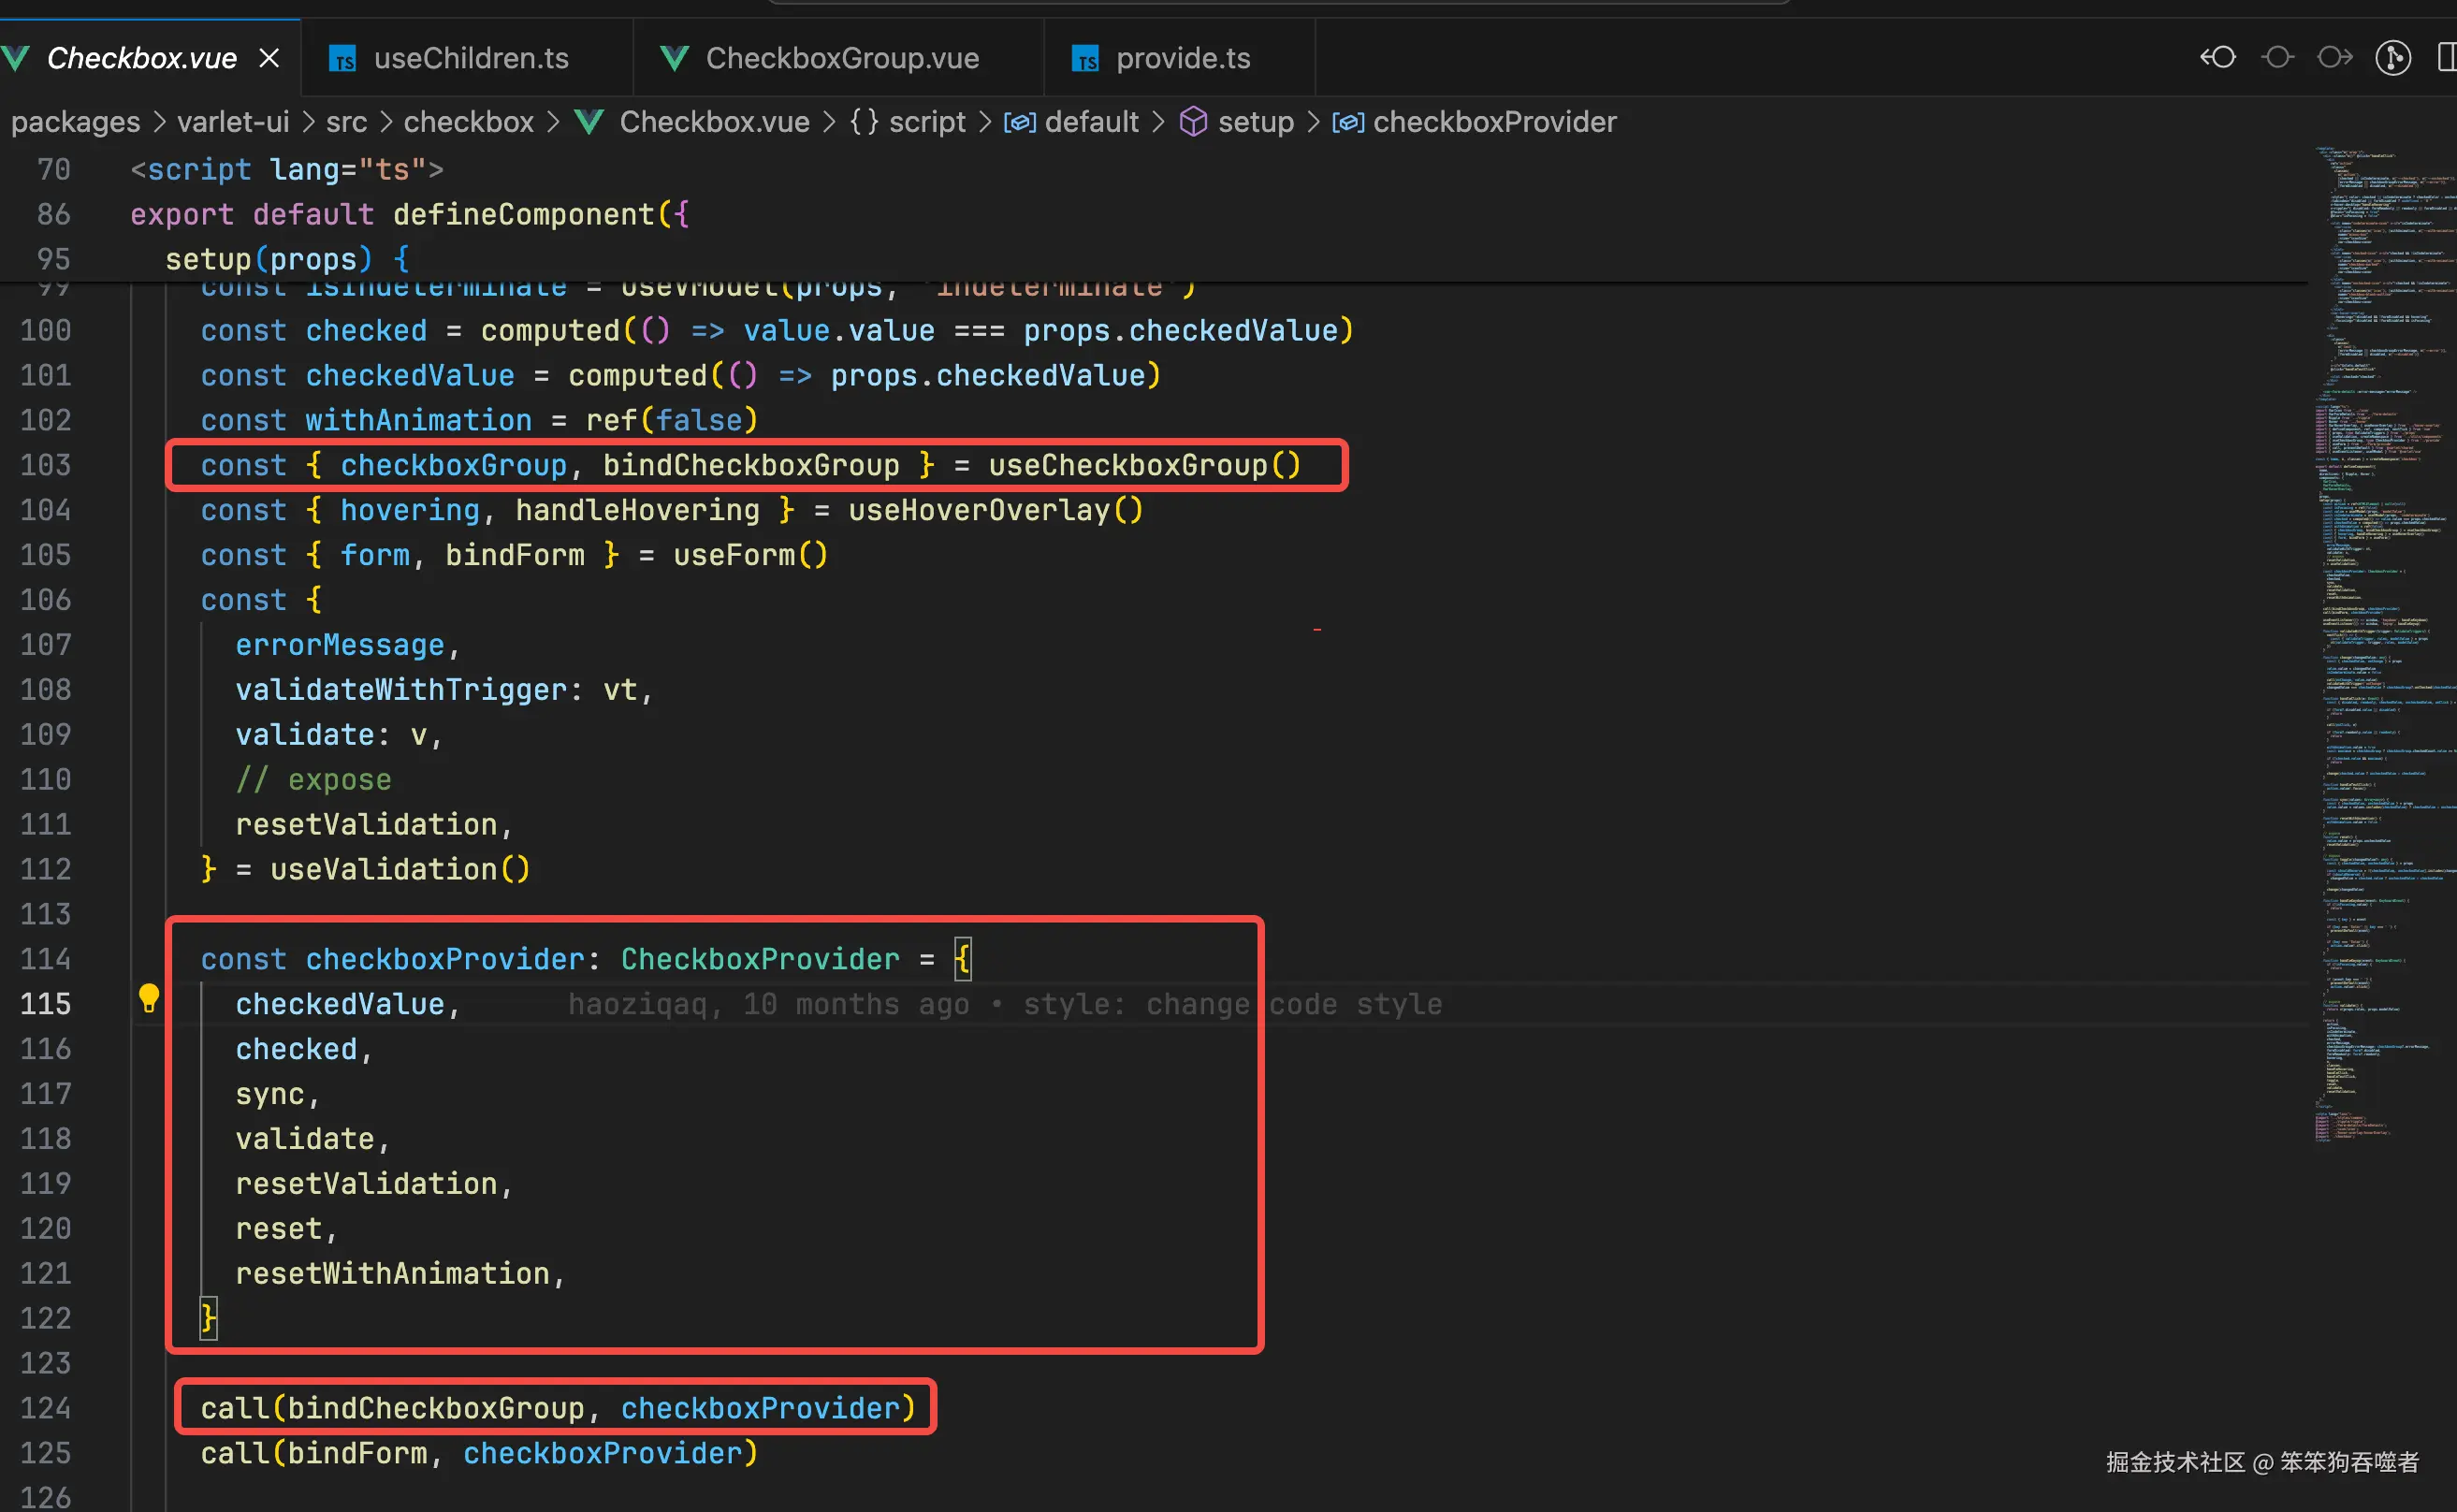Open the provide.ts tab
Screen dimensions: 2457x1512
1182,58
